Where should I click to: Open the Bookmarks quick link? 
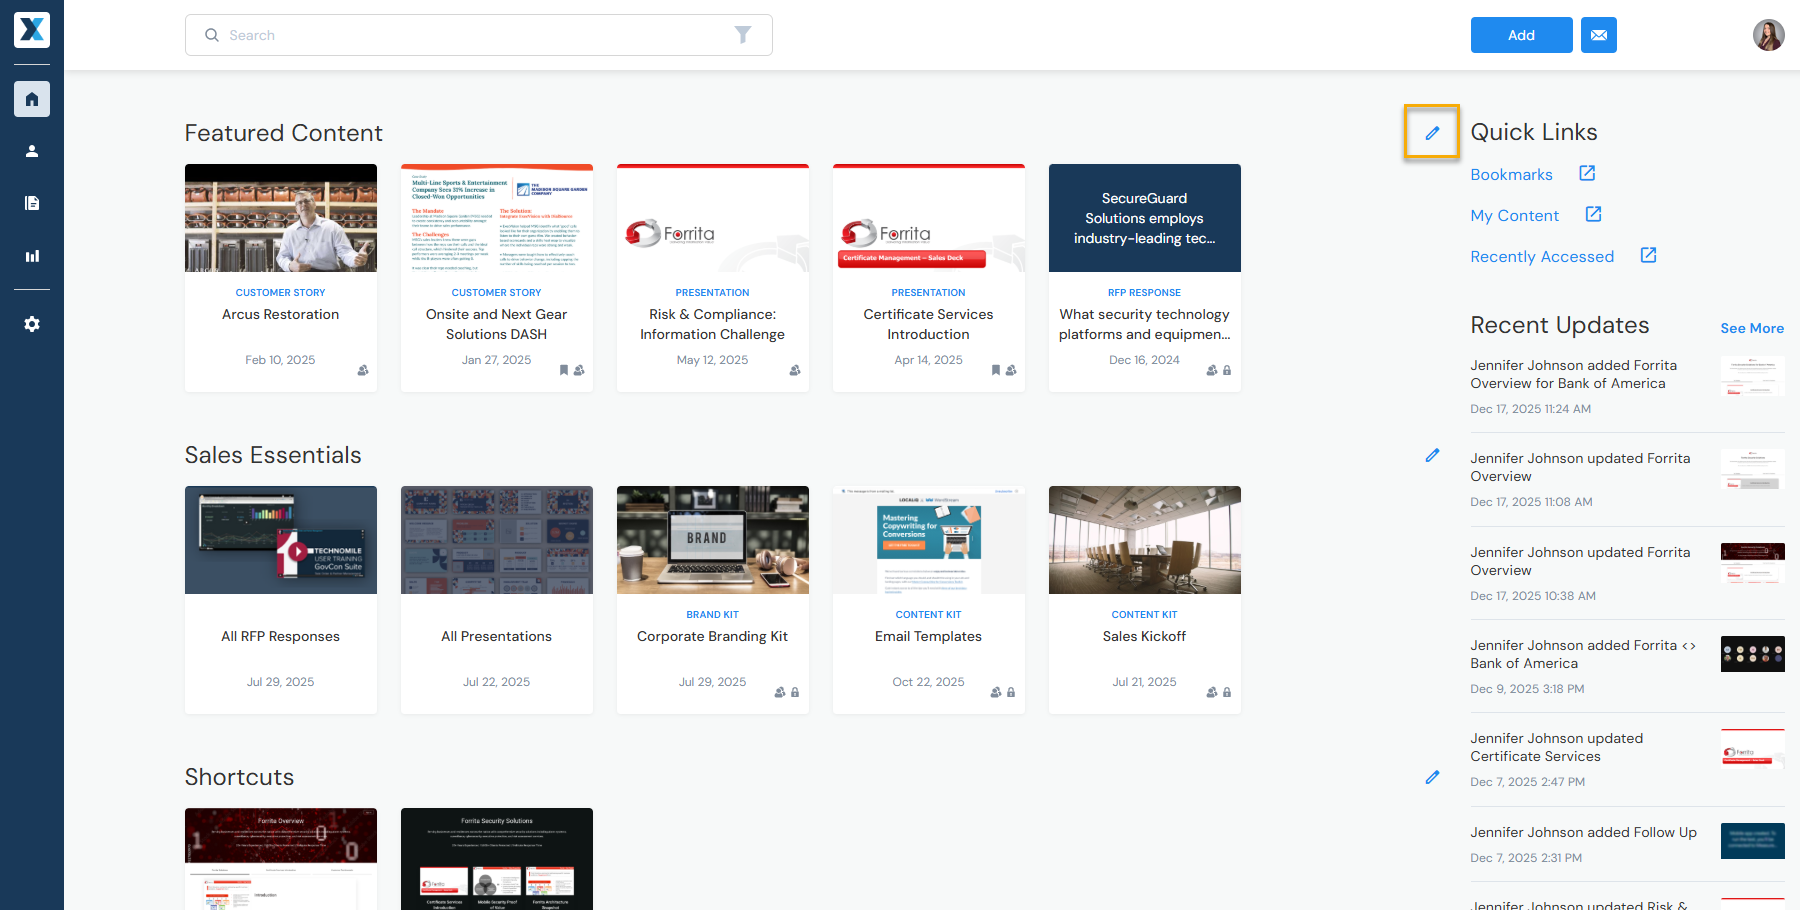point(1511,174)
